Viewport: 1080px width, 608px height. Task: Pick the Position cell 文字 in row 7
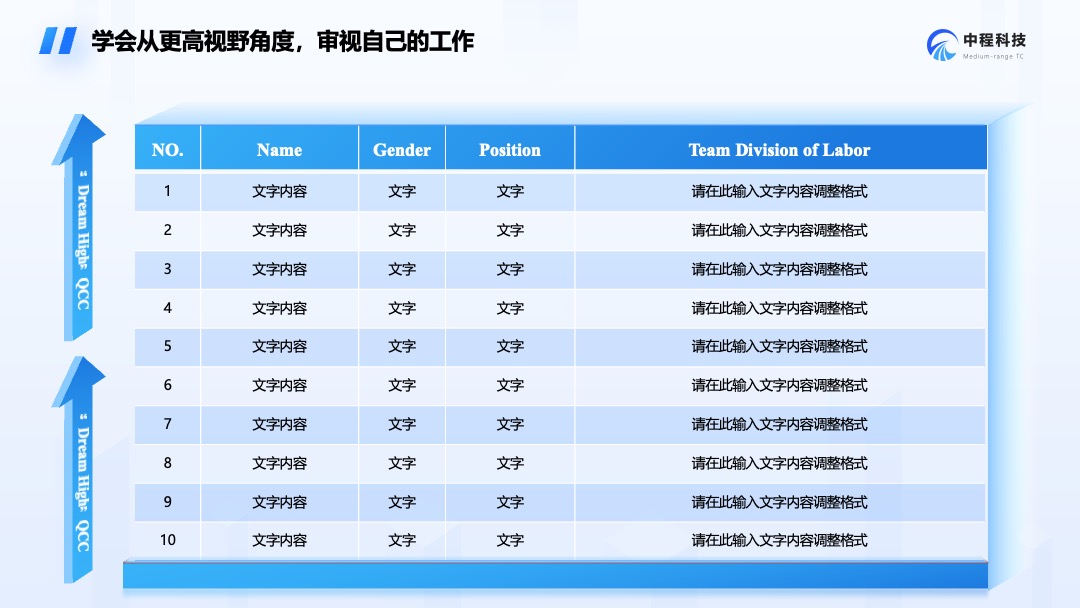coord(510,424)
